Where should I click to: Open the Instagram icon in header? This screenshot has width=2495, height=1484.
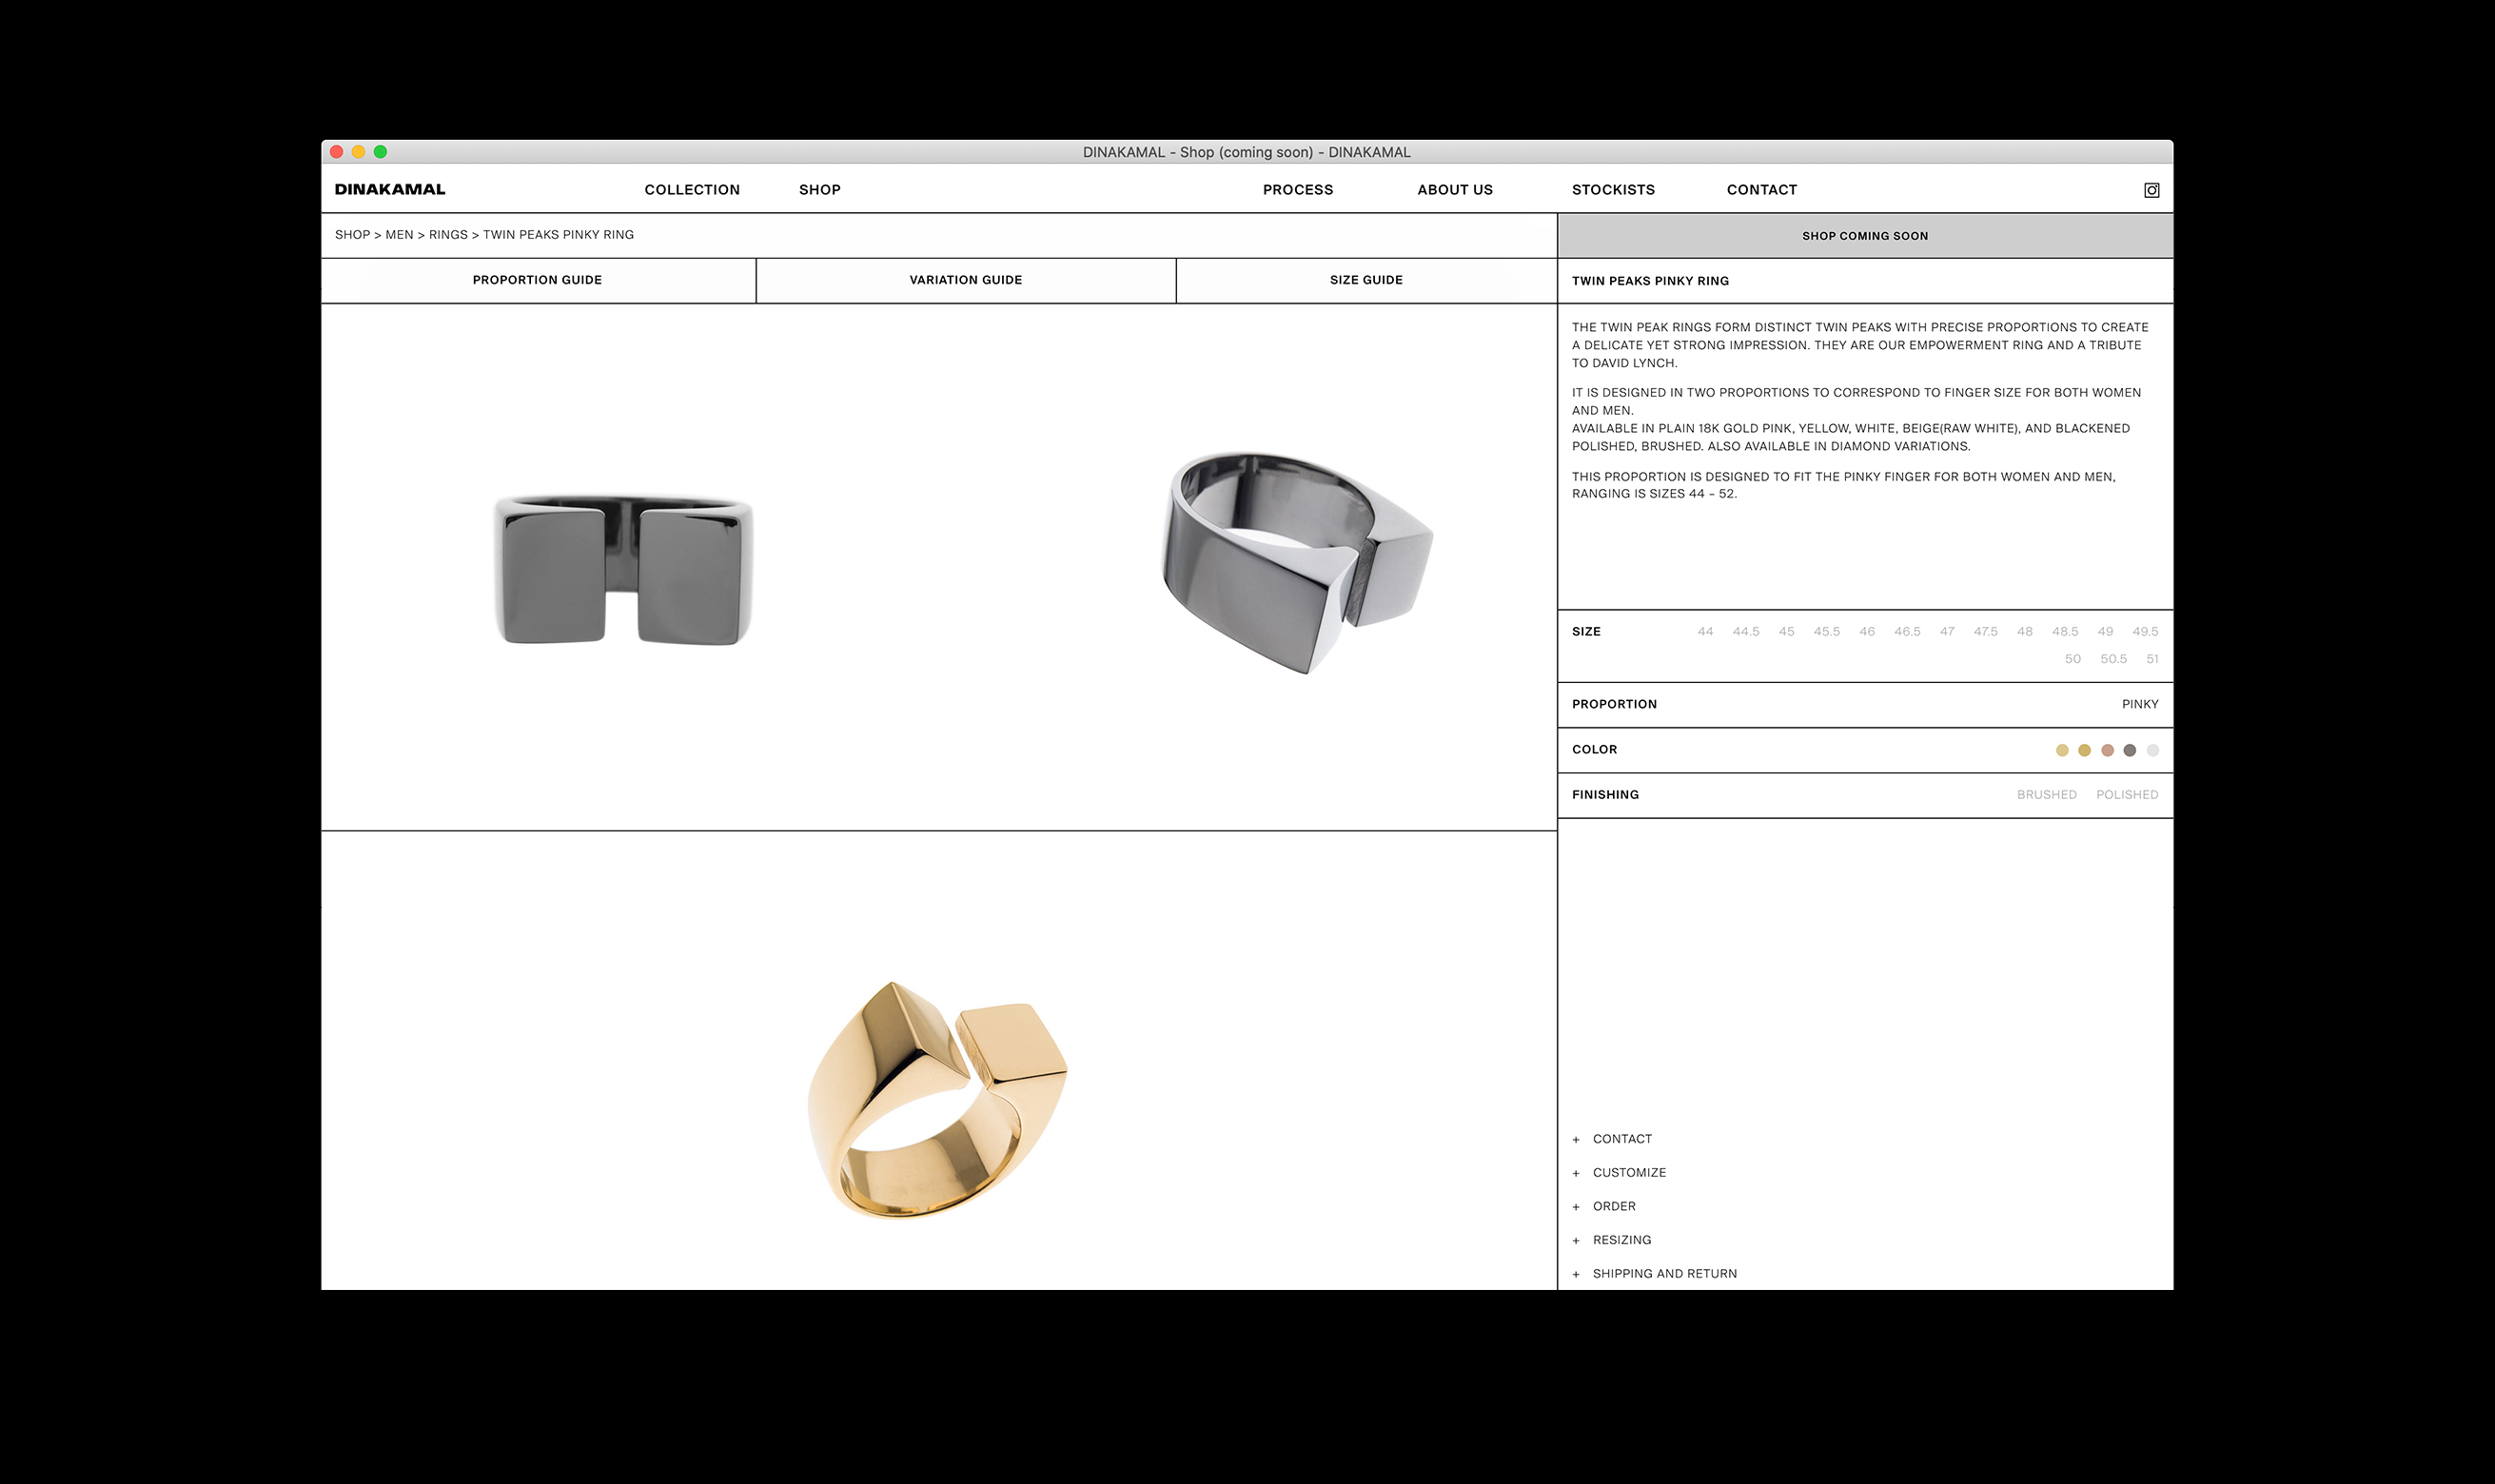point(2151,190)
